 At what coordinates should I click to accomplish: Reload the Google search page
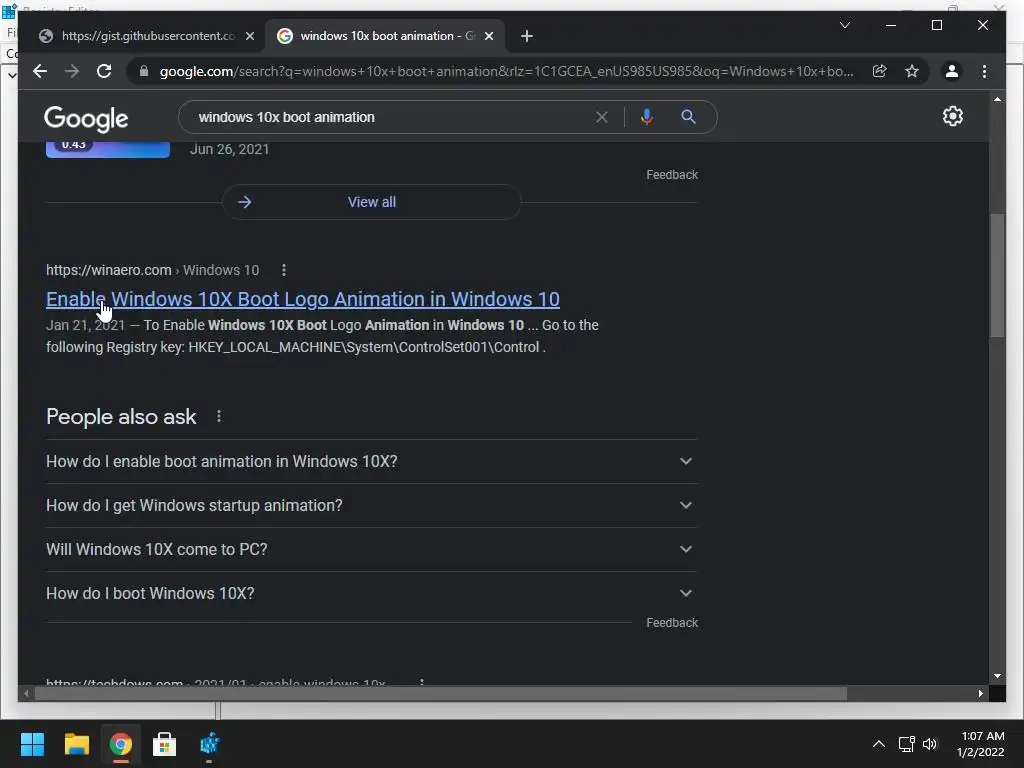[104, 71]
